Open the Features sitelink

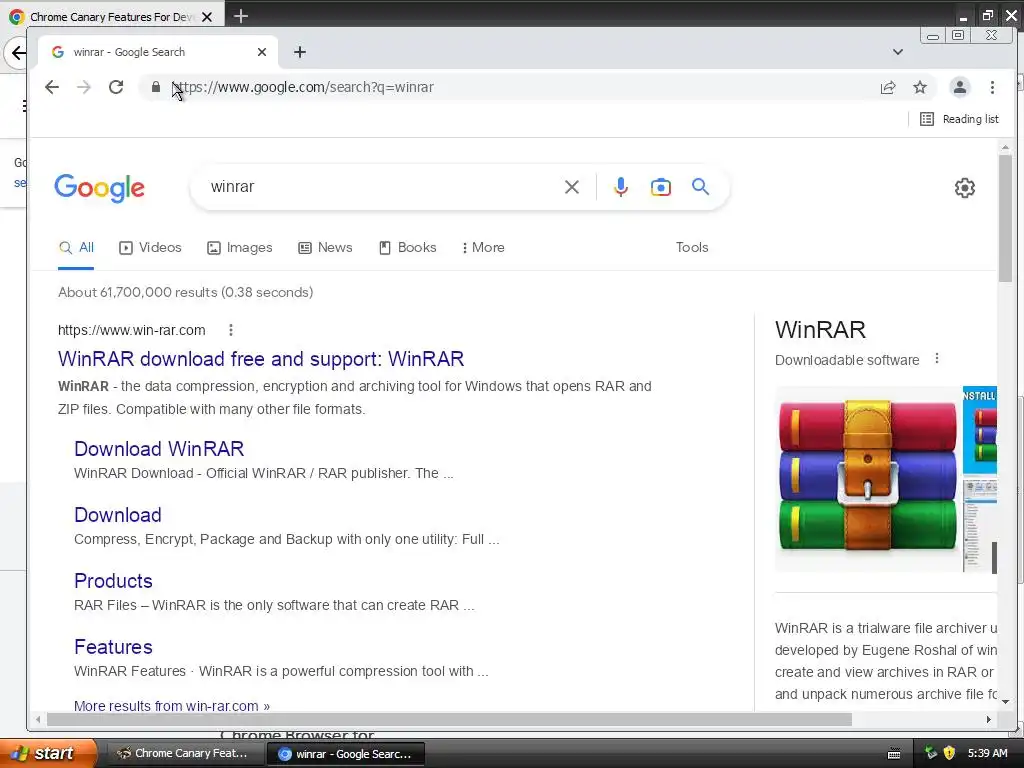click(x=113, y=647)
